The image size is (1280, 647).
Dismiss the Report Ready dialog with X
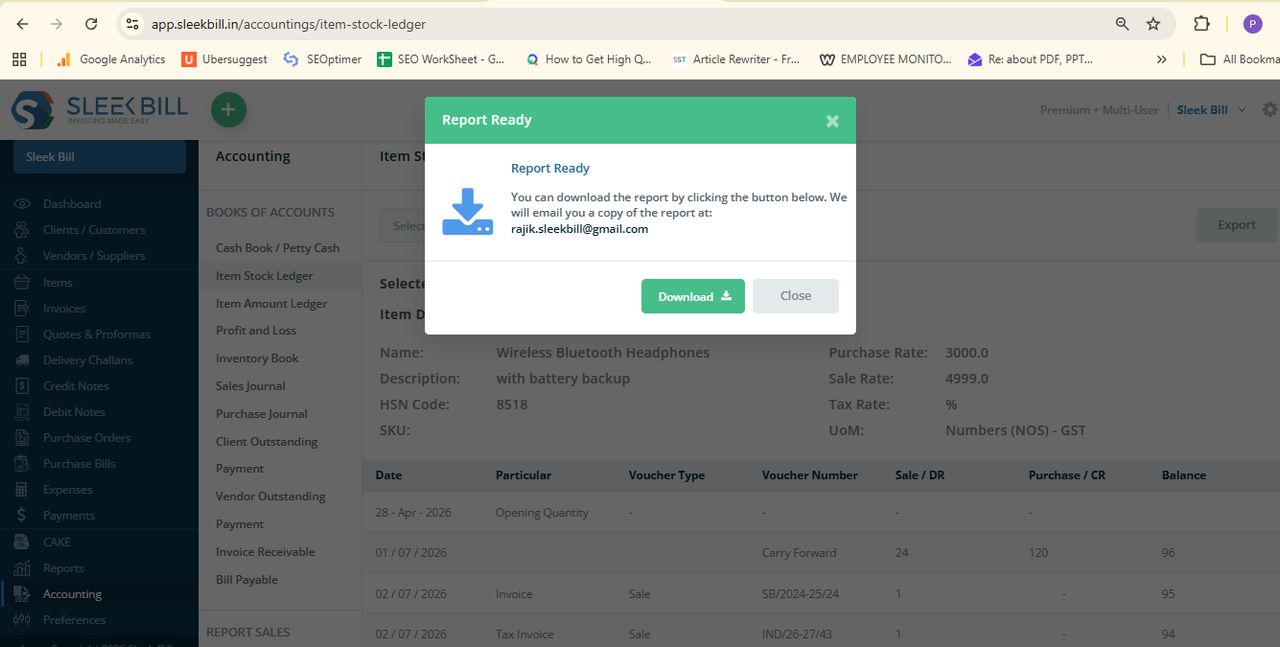pyautogui.click(x=832, y=121)
